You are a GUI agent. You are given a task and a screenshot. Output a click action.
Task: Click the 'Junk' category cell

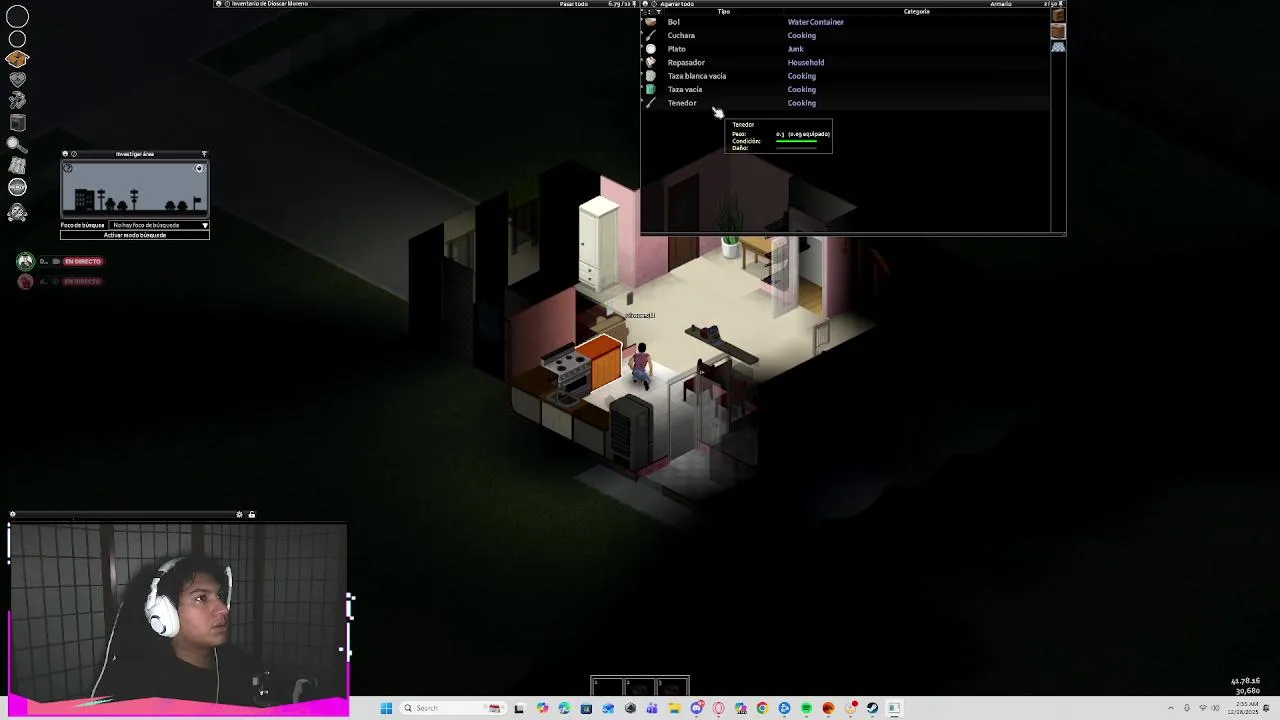[795, 49]
